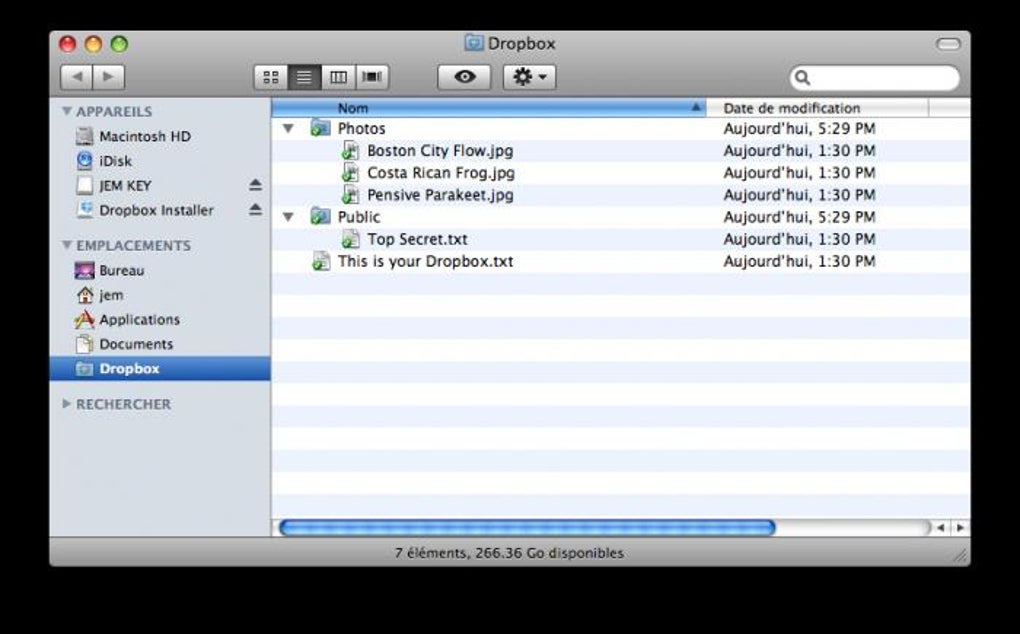Select the Public folder row

pyautogui.click(x=621, y=217)
